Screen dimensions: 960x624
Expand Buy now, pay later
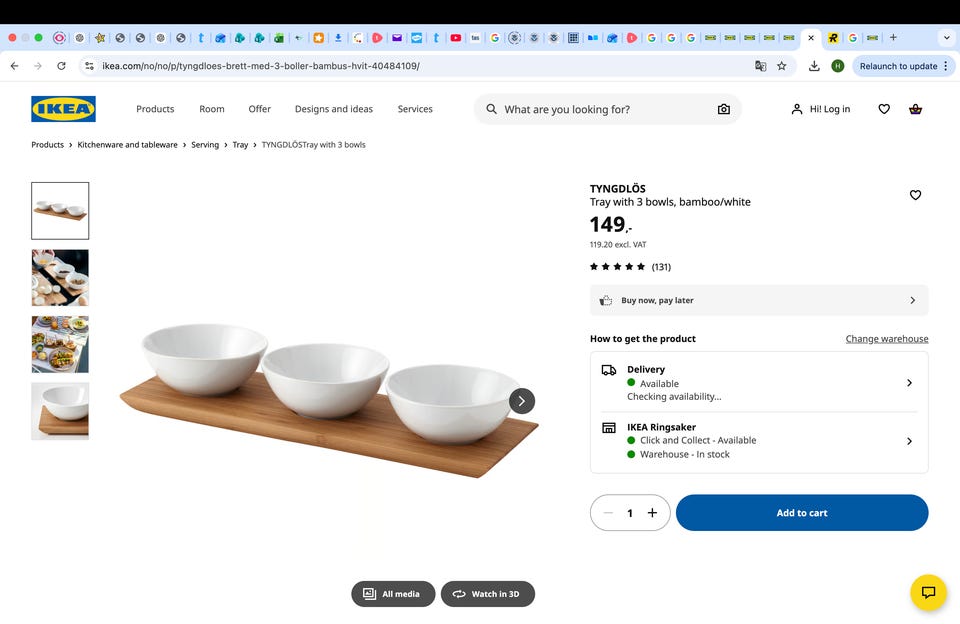coord(759,300)
